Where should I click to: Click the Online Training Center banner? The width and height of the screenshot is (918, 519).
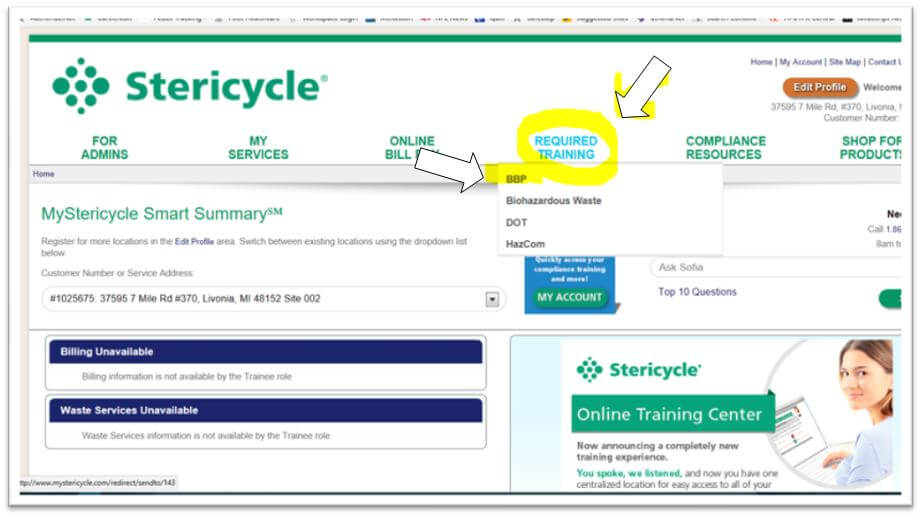click(673, 414)
